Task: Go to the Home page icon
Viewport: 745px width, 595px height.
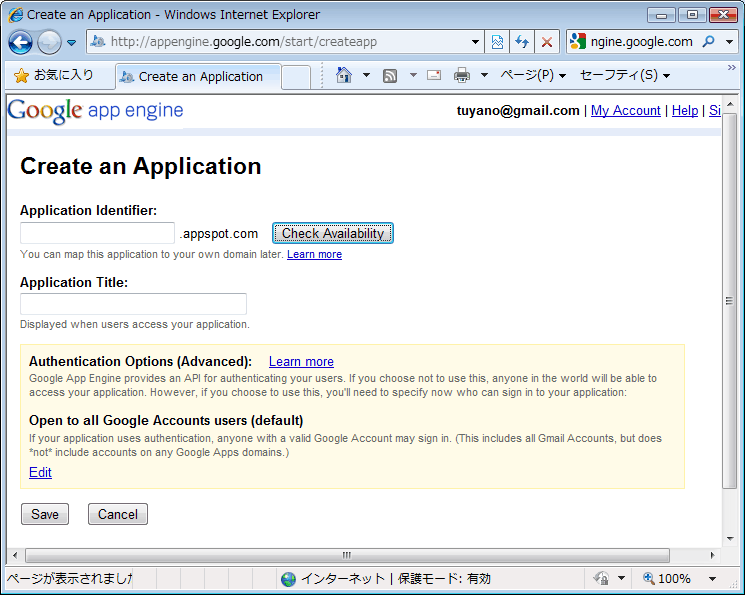Action: (x=344, y=75)
